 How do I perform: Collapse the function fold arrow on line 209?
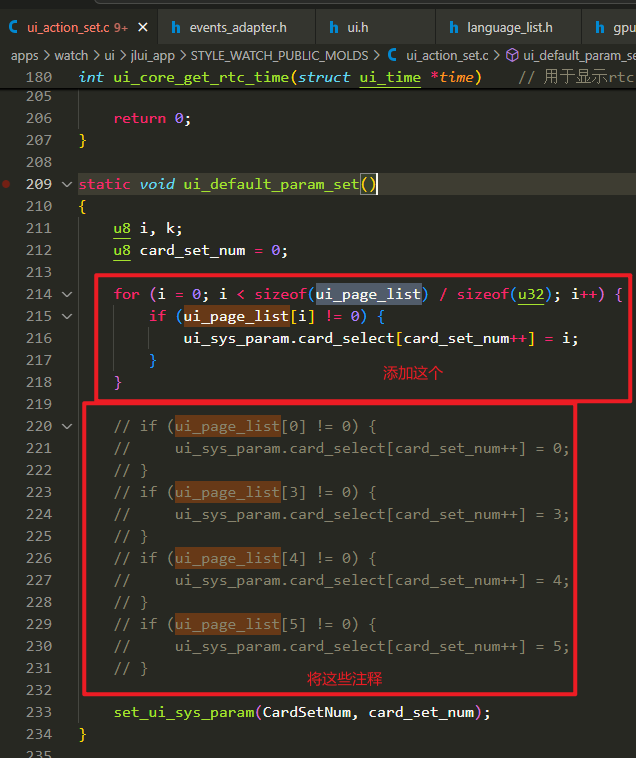click(x=67, y=184)
